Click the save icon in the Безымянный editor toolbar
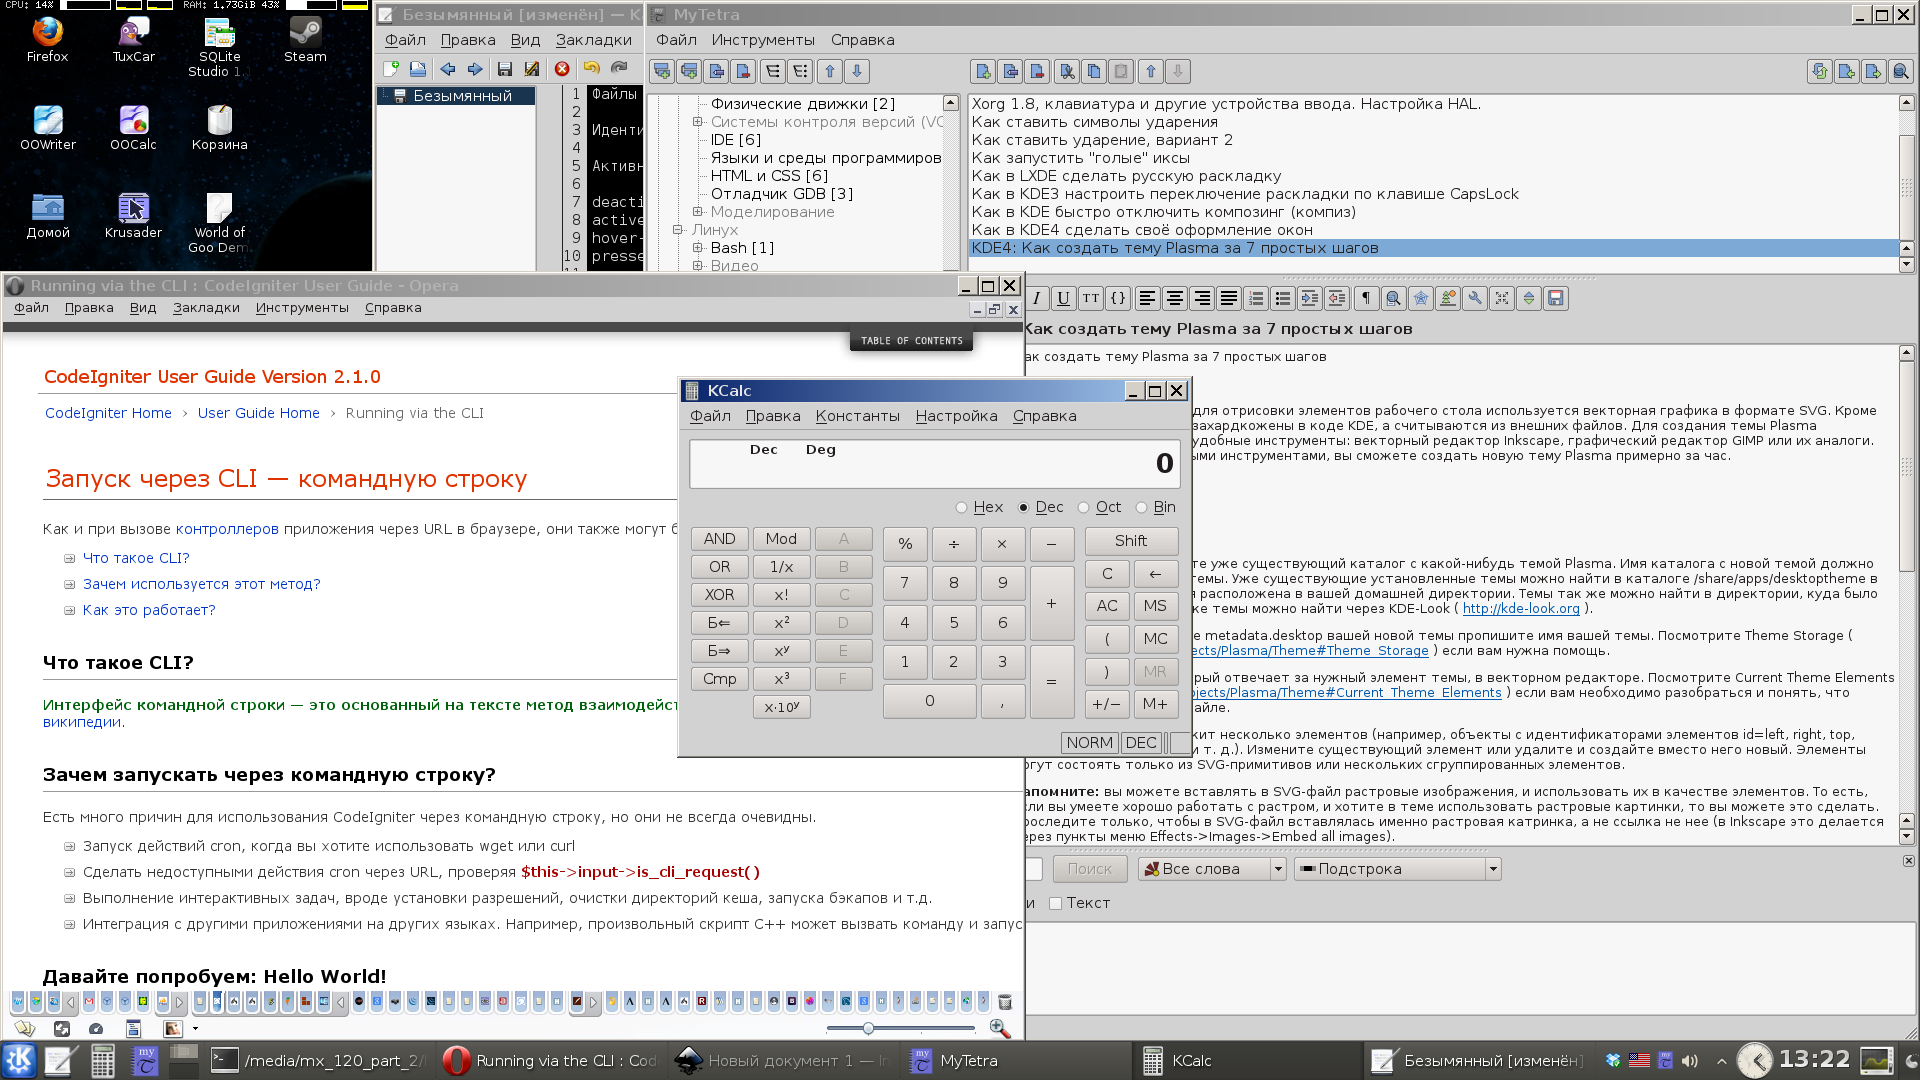 pos(505,68)
